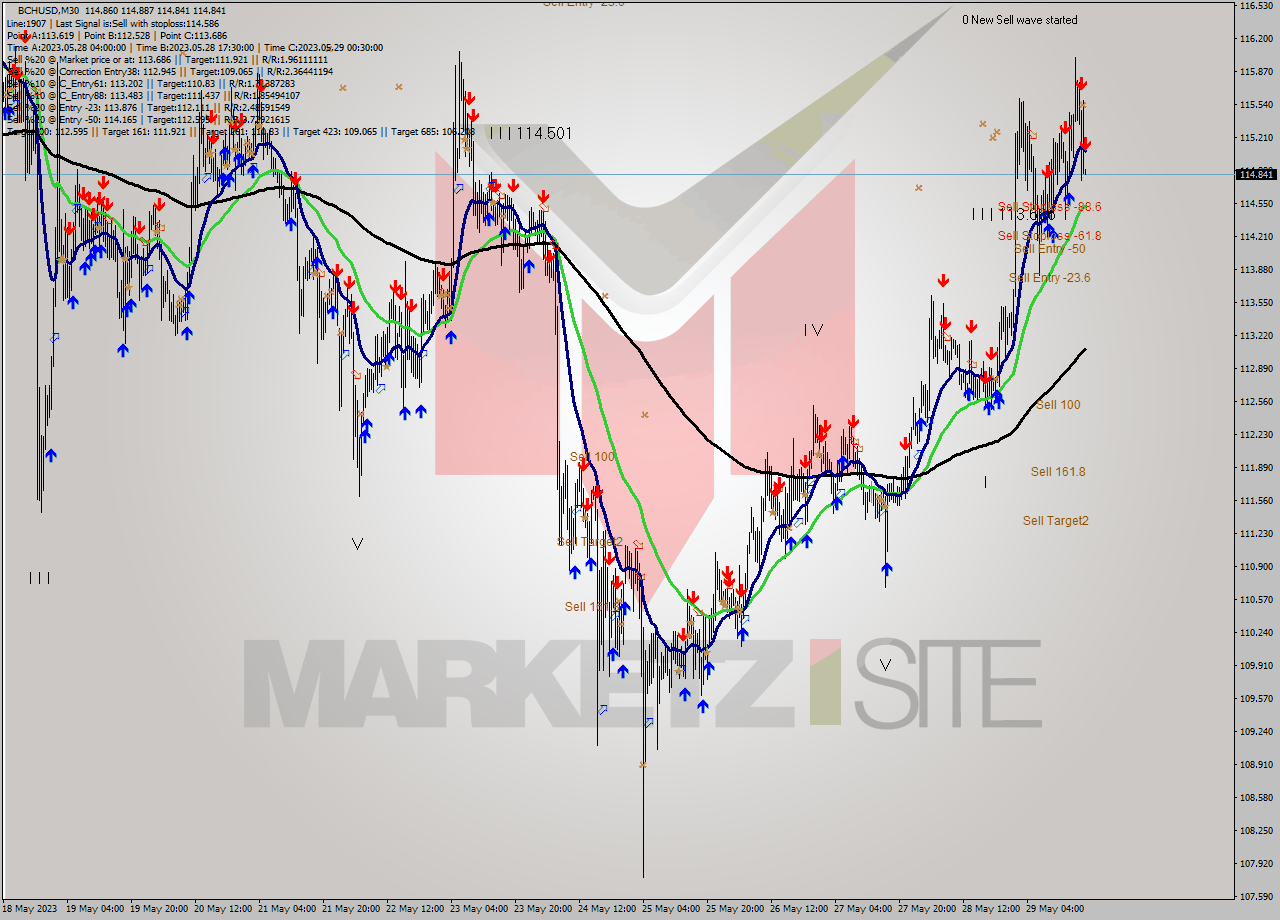
Task: Click the 'Sell 161.8' label at right
Action: (x=1058, y=471)
